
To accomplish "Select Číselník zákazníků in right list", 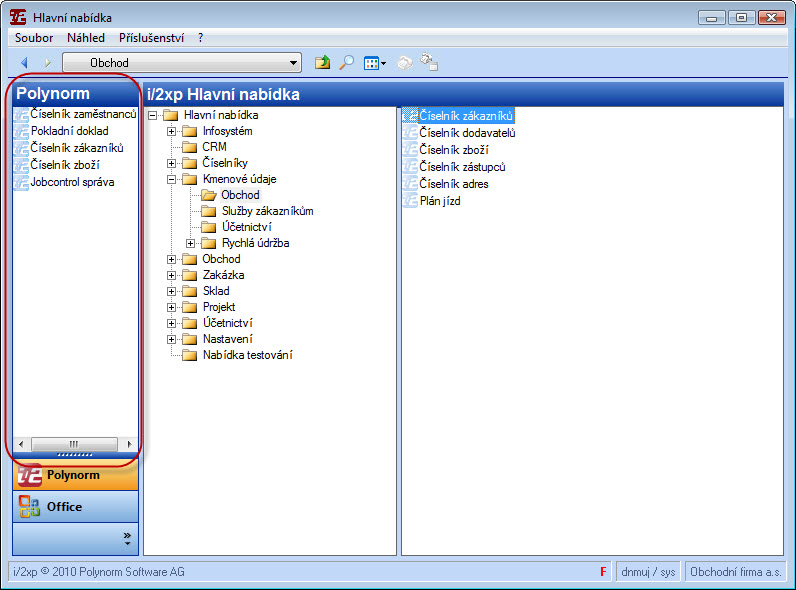I will coord(466,116).
